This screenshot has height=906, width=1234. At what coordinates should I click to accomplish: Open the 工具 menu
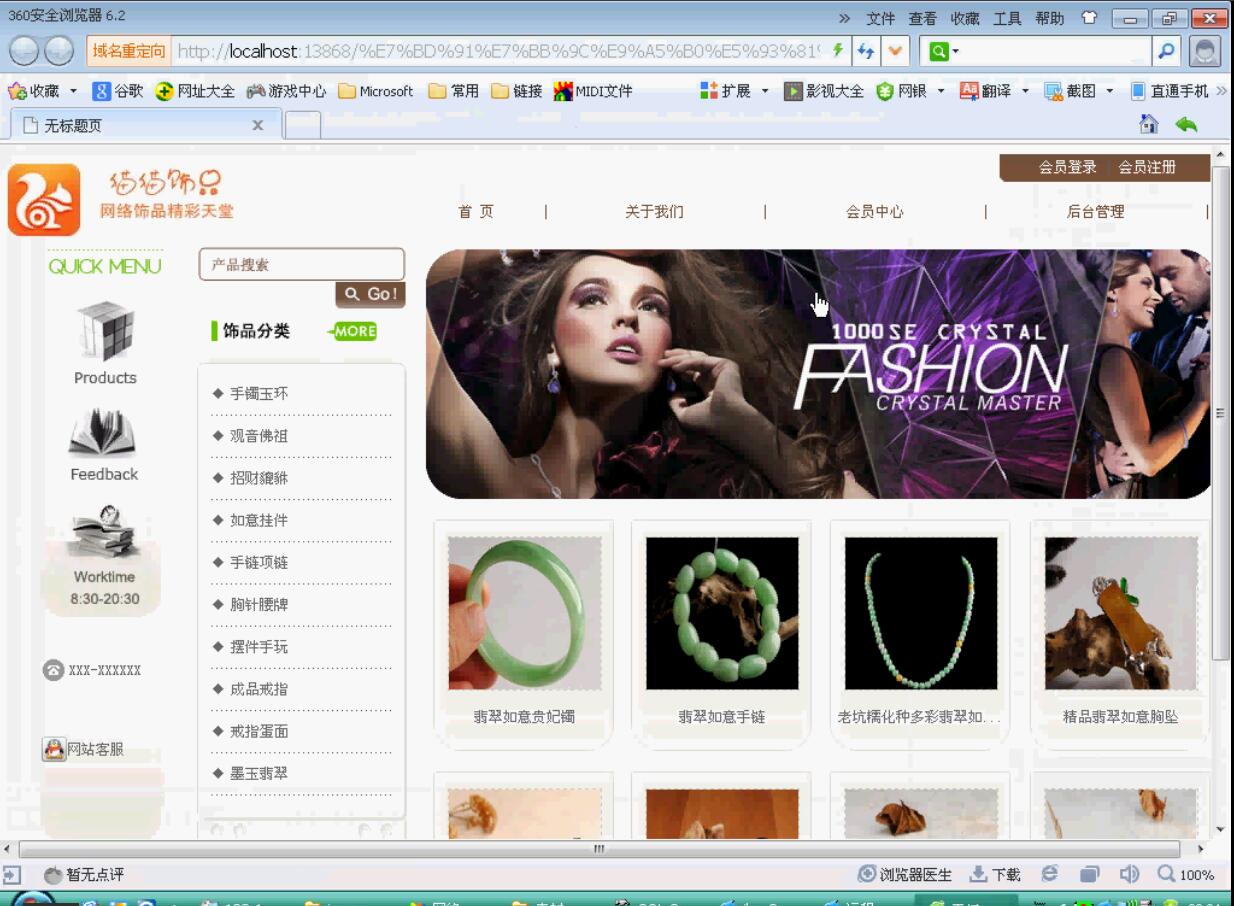[1007, 18]
